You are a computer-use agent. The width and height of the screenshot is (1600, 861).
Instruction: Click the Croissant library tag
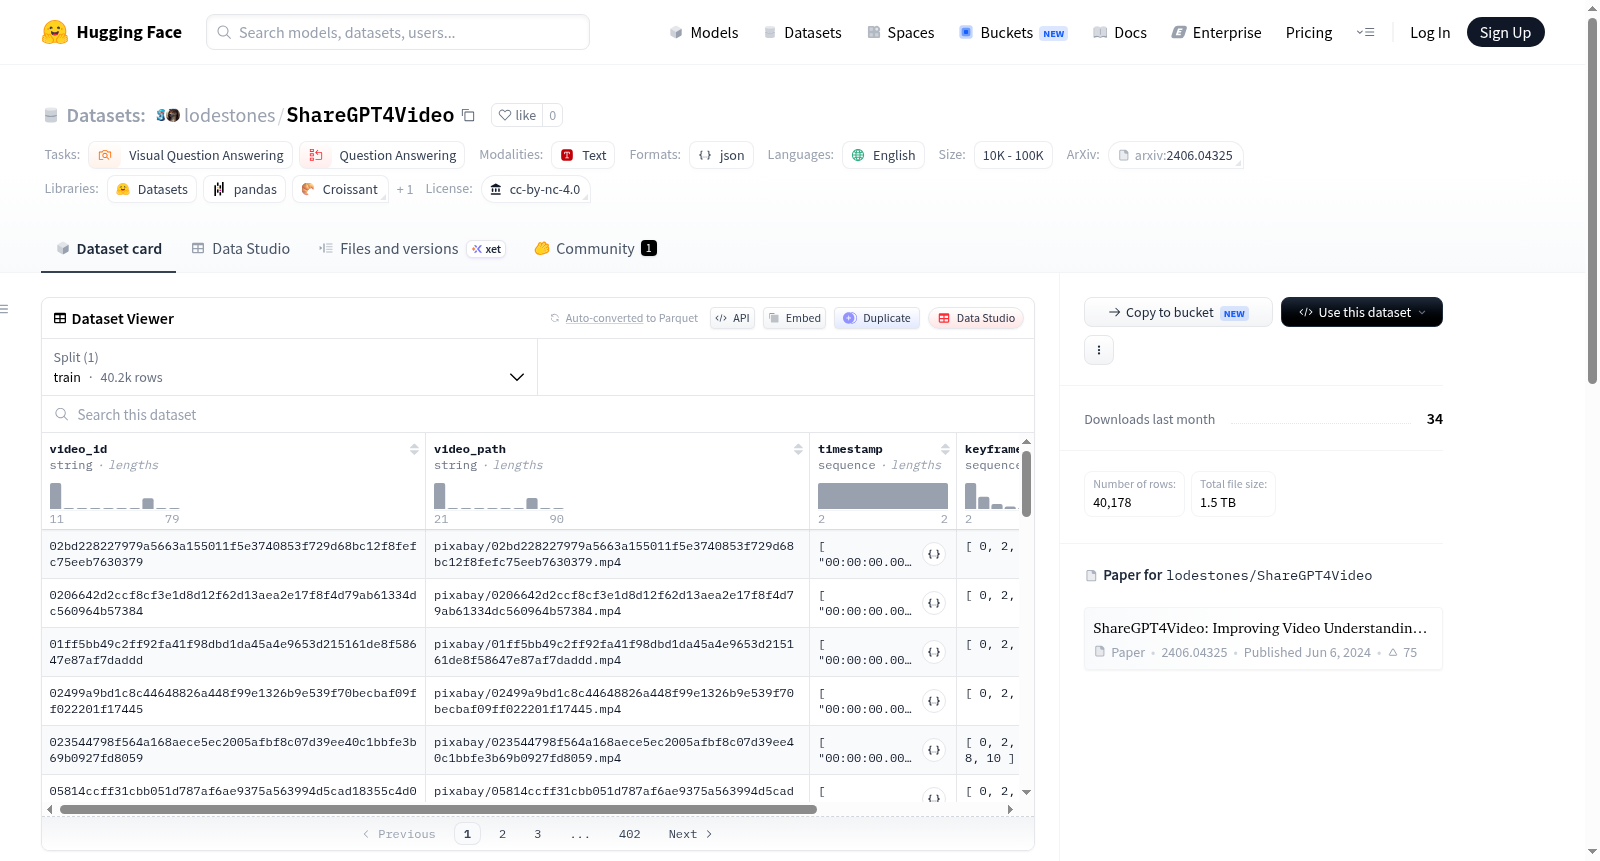click(x=340, y=189)
